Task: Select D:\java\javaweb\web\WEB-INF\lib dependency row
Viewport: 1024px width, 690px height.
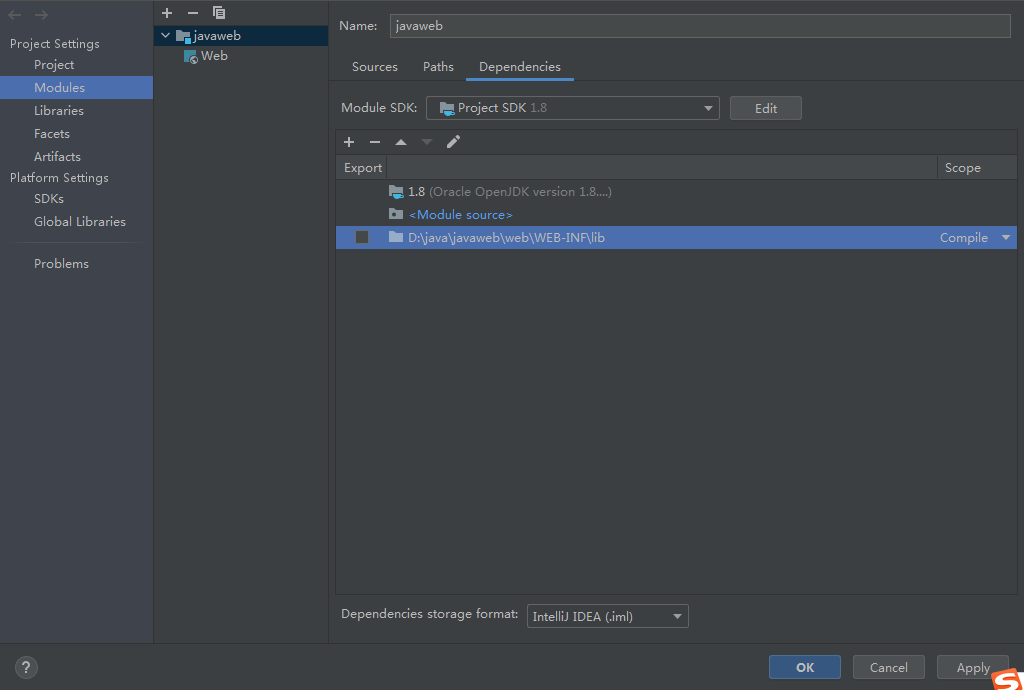Action: point(676,238)
